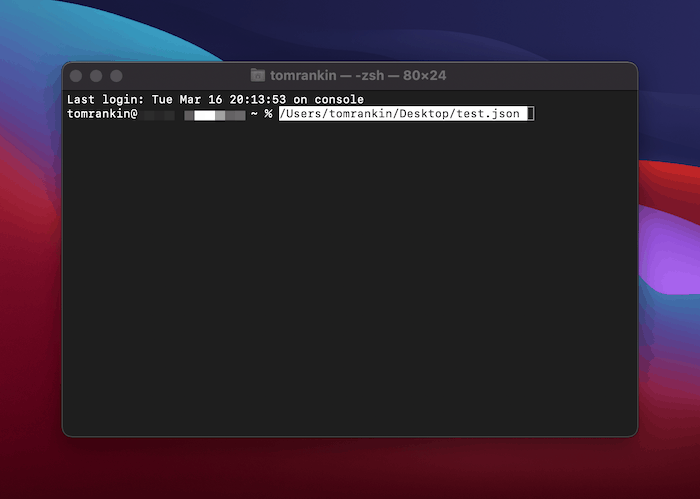This screenshot has width=700, height=499.
Task: Click the "Last login: Tue Mar 16 20:13:53" line
Action: (215, 99)
